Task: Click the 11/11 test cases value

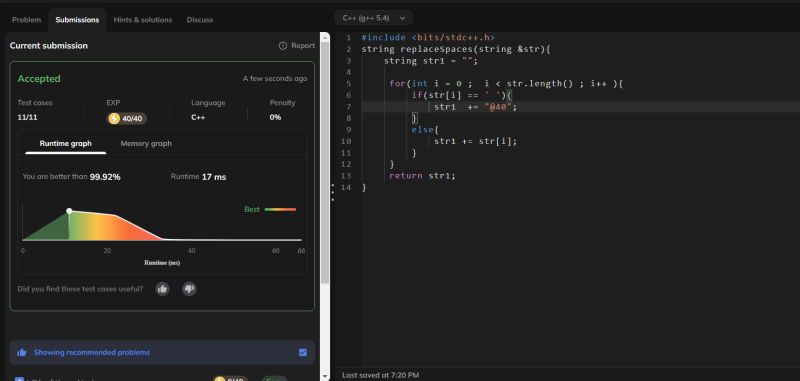Action: [28, 117]
